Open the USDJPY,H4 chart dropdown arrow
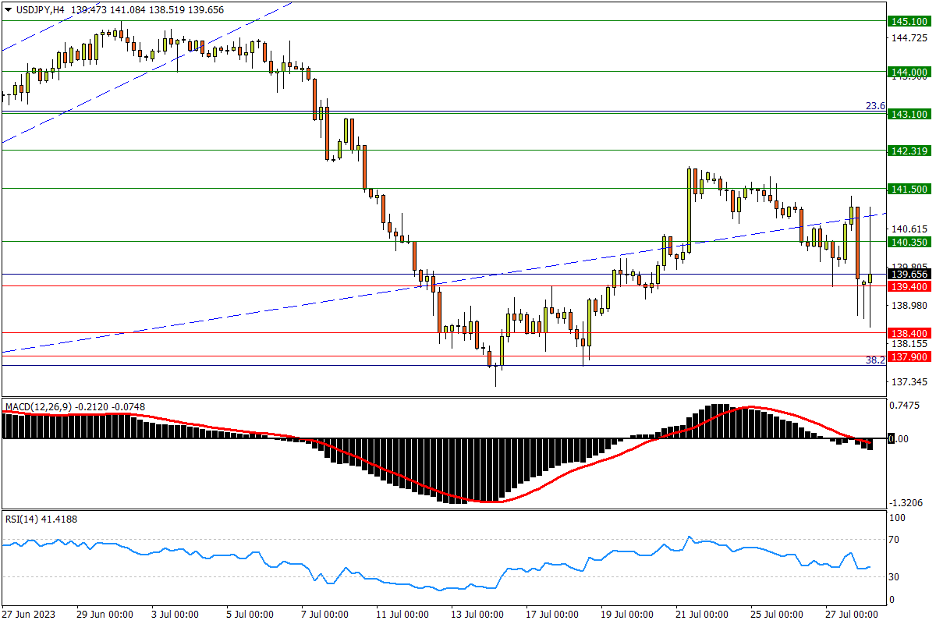The image size is (936, 624). coord(9,9)
